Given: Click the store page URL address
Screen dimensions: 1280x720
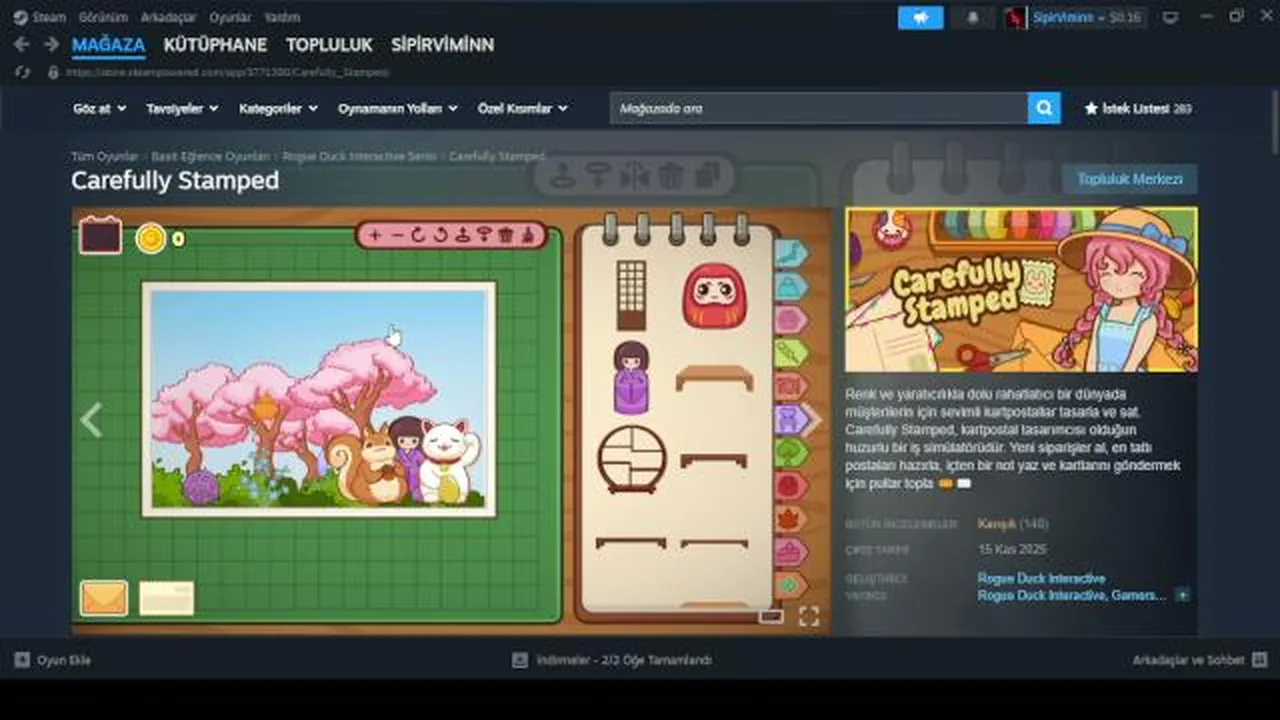Looking at the screenshot, I should (x=227, y=72).
